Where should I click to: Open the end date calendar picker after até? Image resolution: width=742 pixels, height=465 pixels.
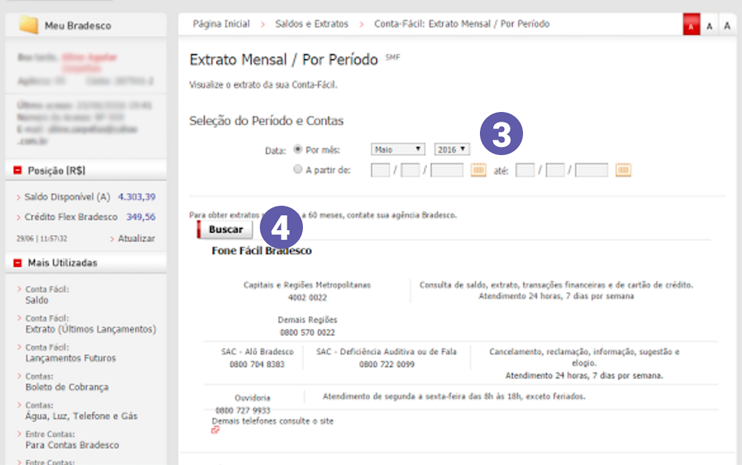pos(623,170)
